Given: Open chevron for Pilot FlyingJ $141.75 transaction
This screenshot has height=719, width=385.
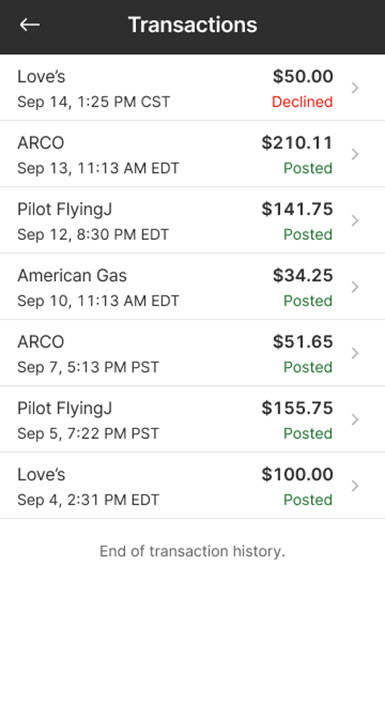Looking at the screenshot, I should [x=355, y=221].
